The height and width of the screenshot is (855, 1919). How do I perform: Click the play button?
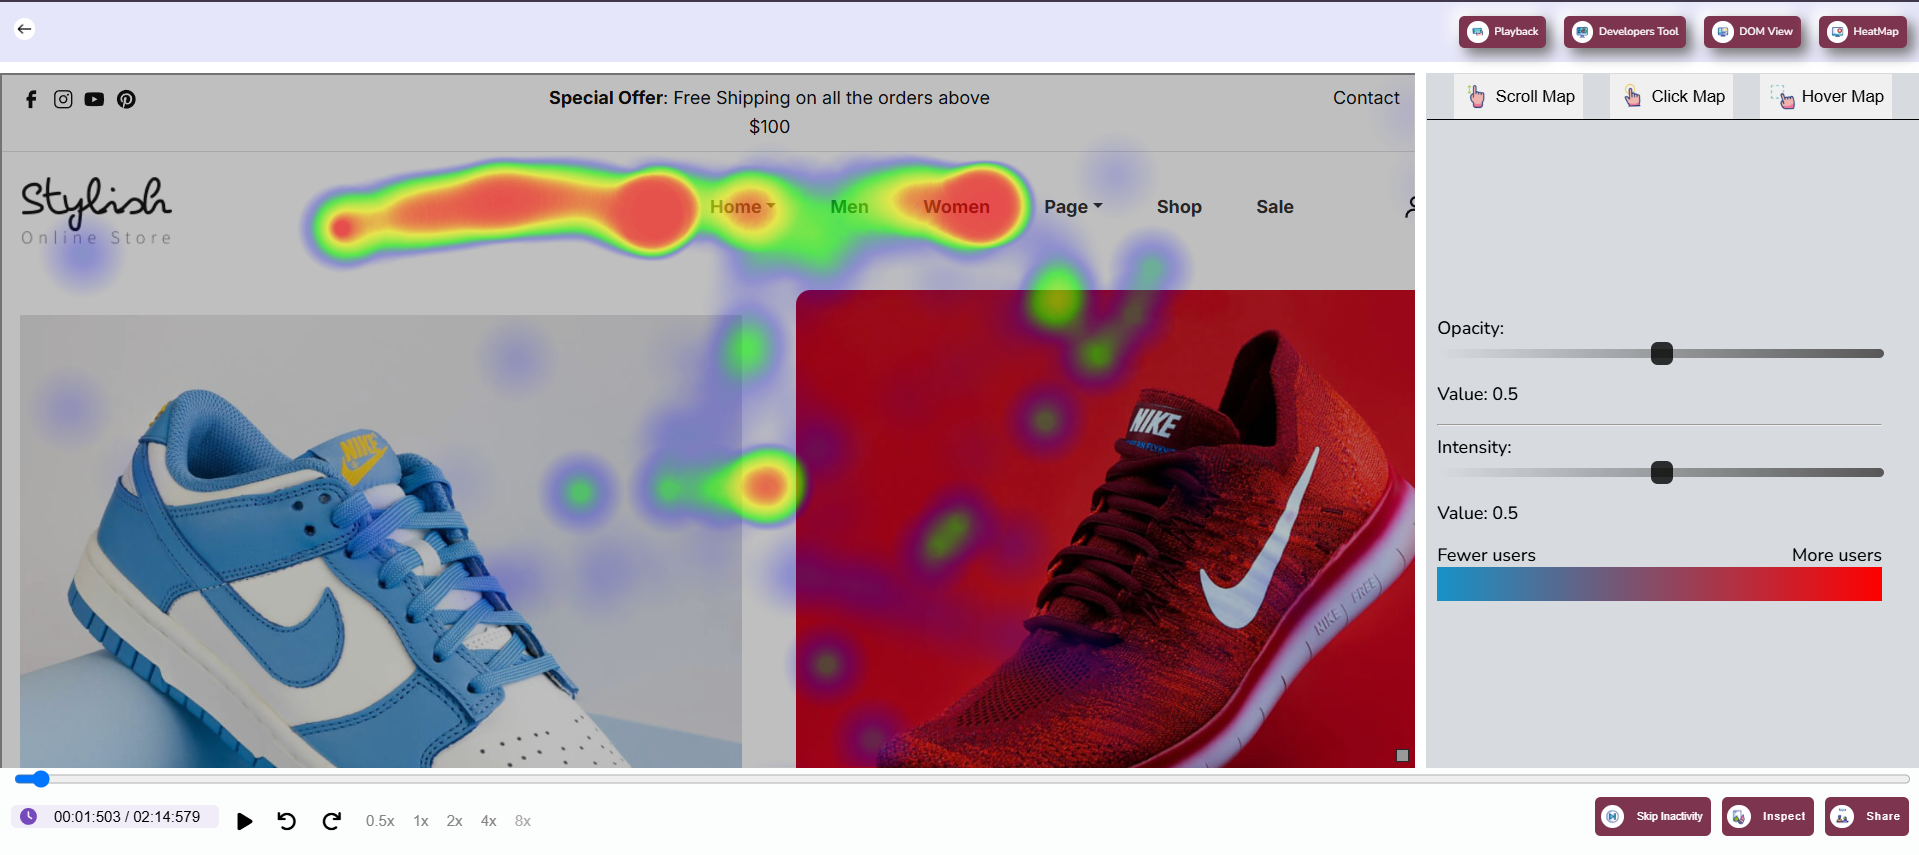pos(244,821)
